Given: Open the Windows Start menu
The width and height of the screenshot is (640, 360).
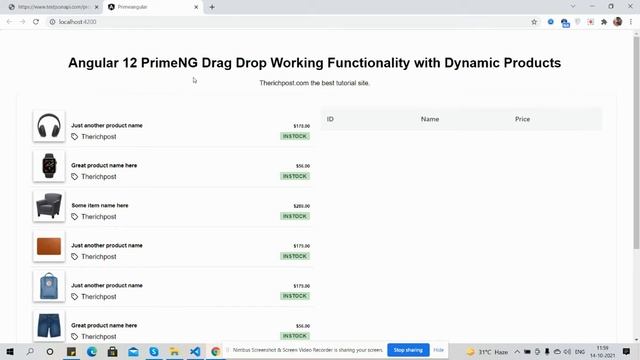Looking at the screenshot, I should tap(10, 351).
